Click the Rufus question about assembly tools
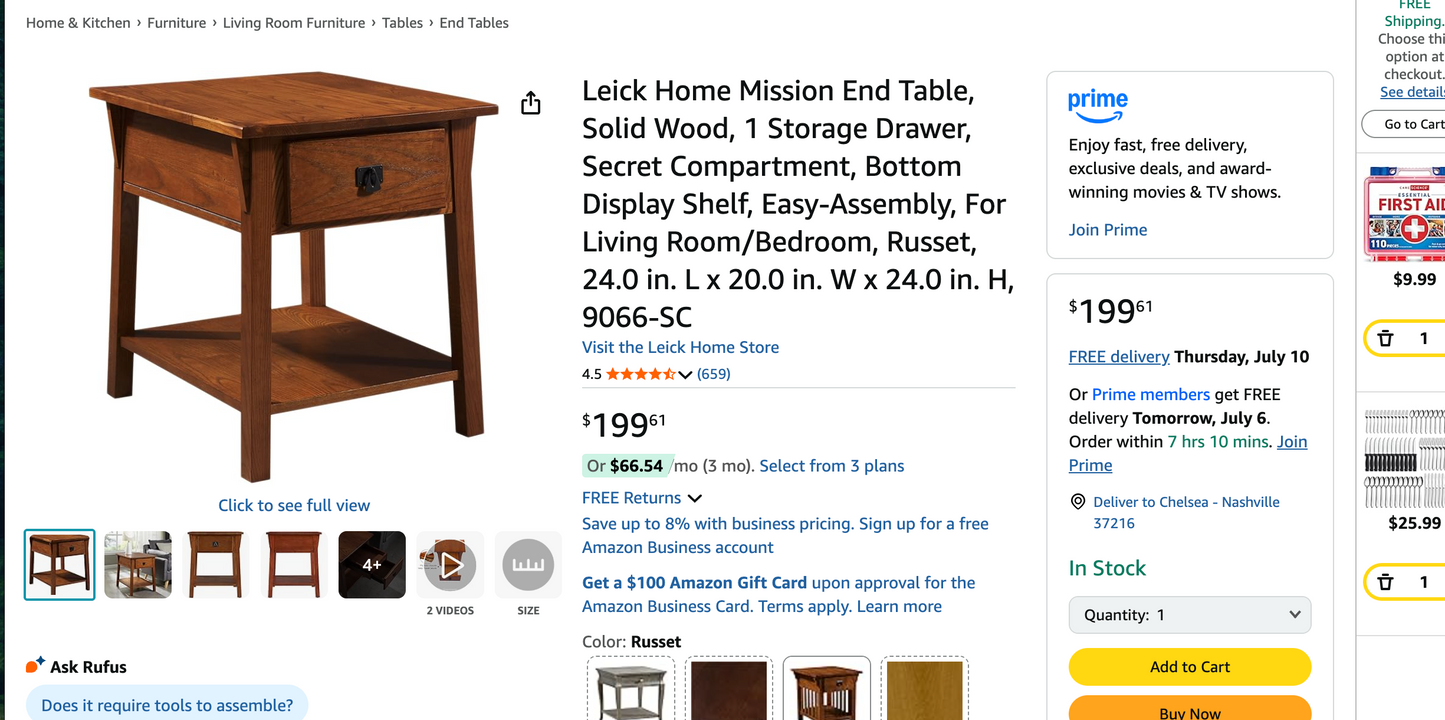This screenshot has width=1445, height=720. [167, 705]
